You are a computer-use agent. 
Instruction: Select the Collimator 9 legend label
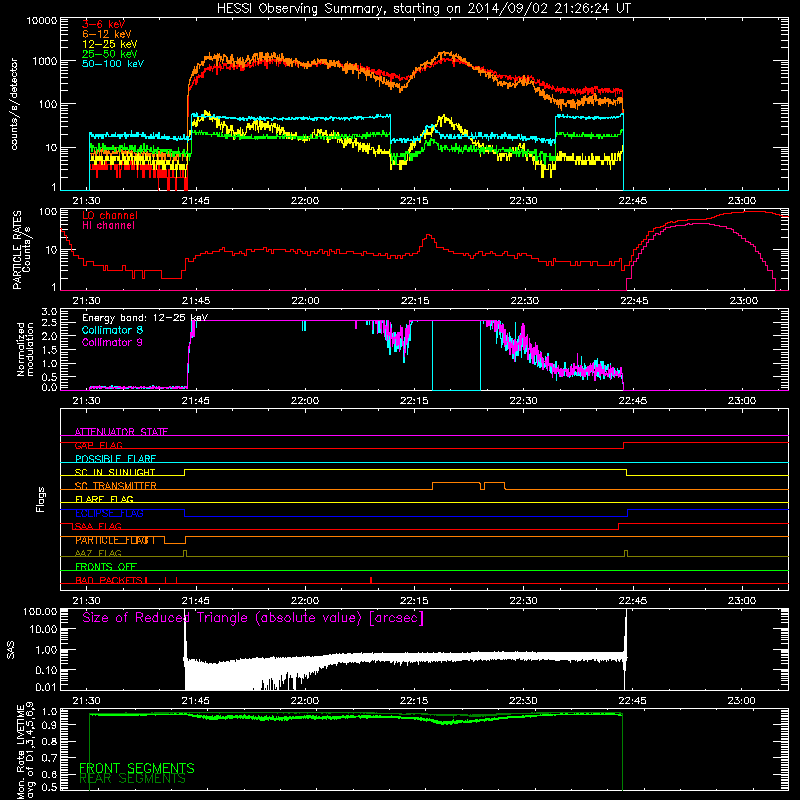pyautogui.click(x=112, y=342)
